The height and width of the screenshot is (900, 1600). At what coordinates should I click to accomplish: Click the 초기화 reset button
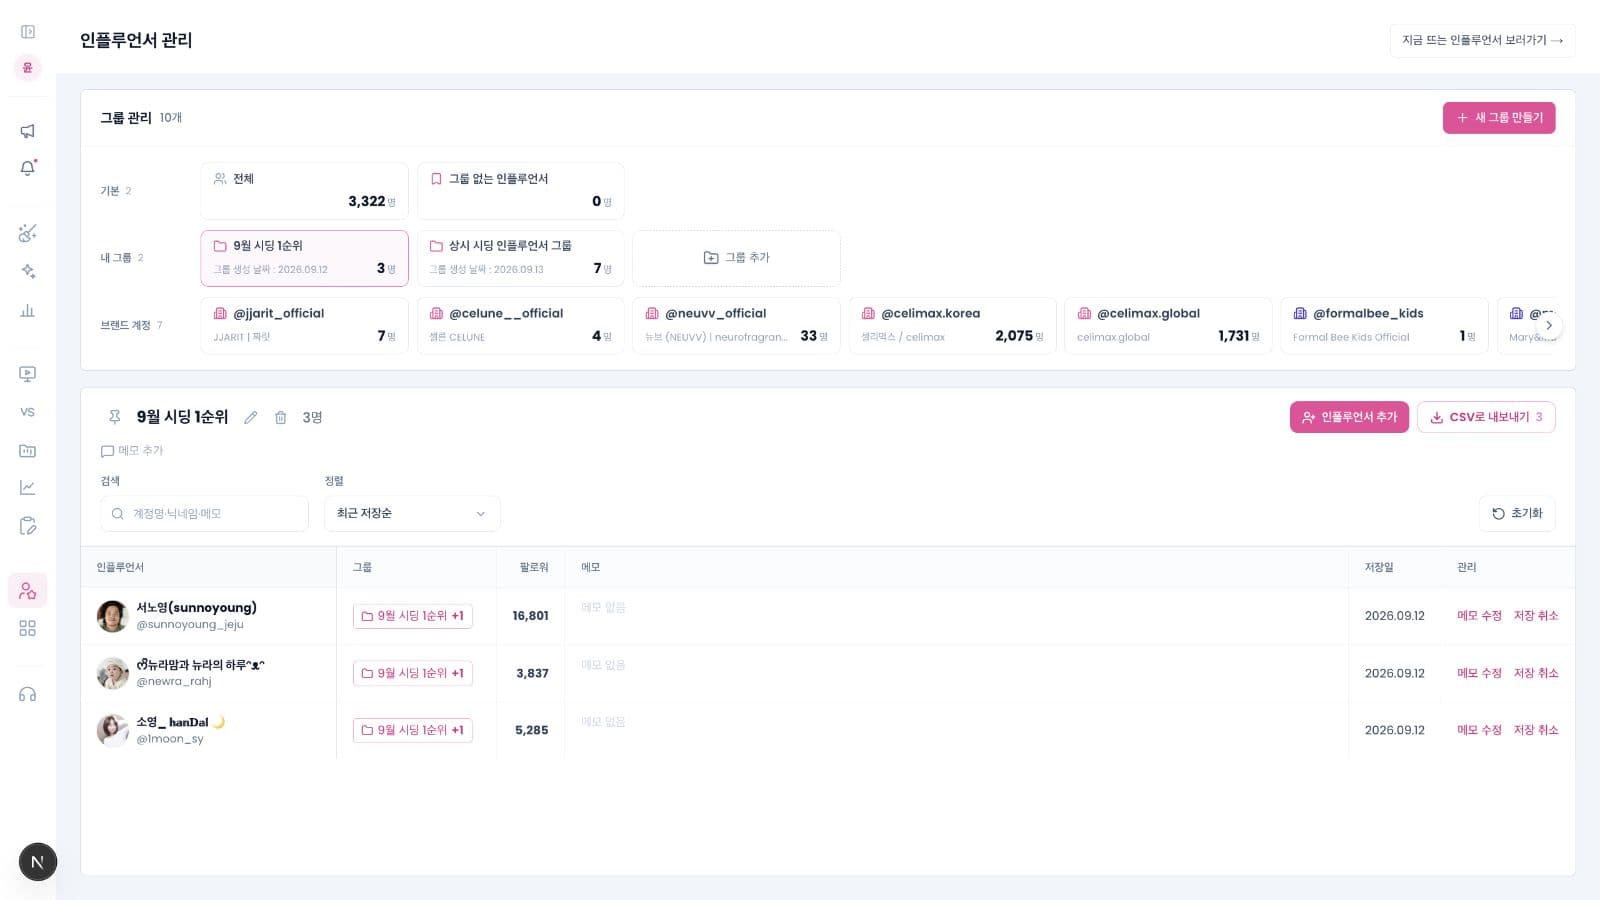pyautogui.click(x=1517, y=513)
